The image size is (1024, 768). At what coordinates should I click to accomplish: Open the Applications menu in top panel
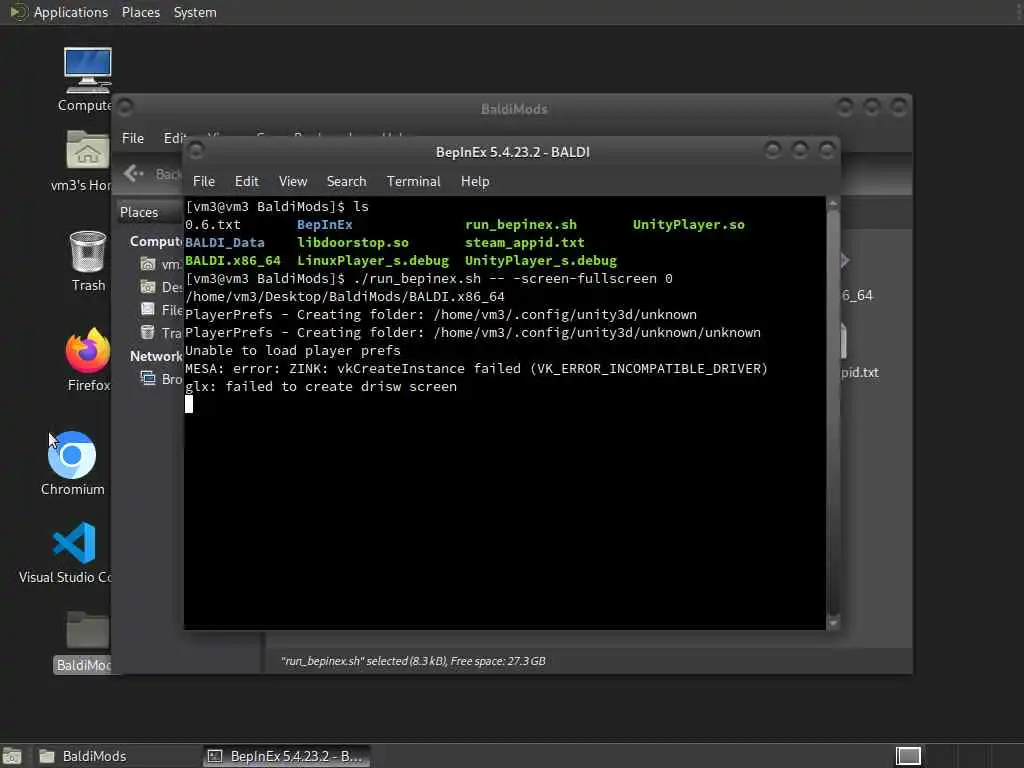click(71, 12)
